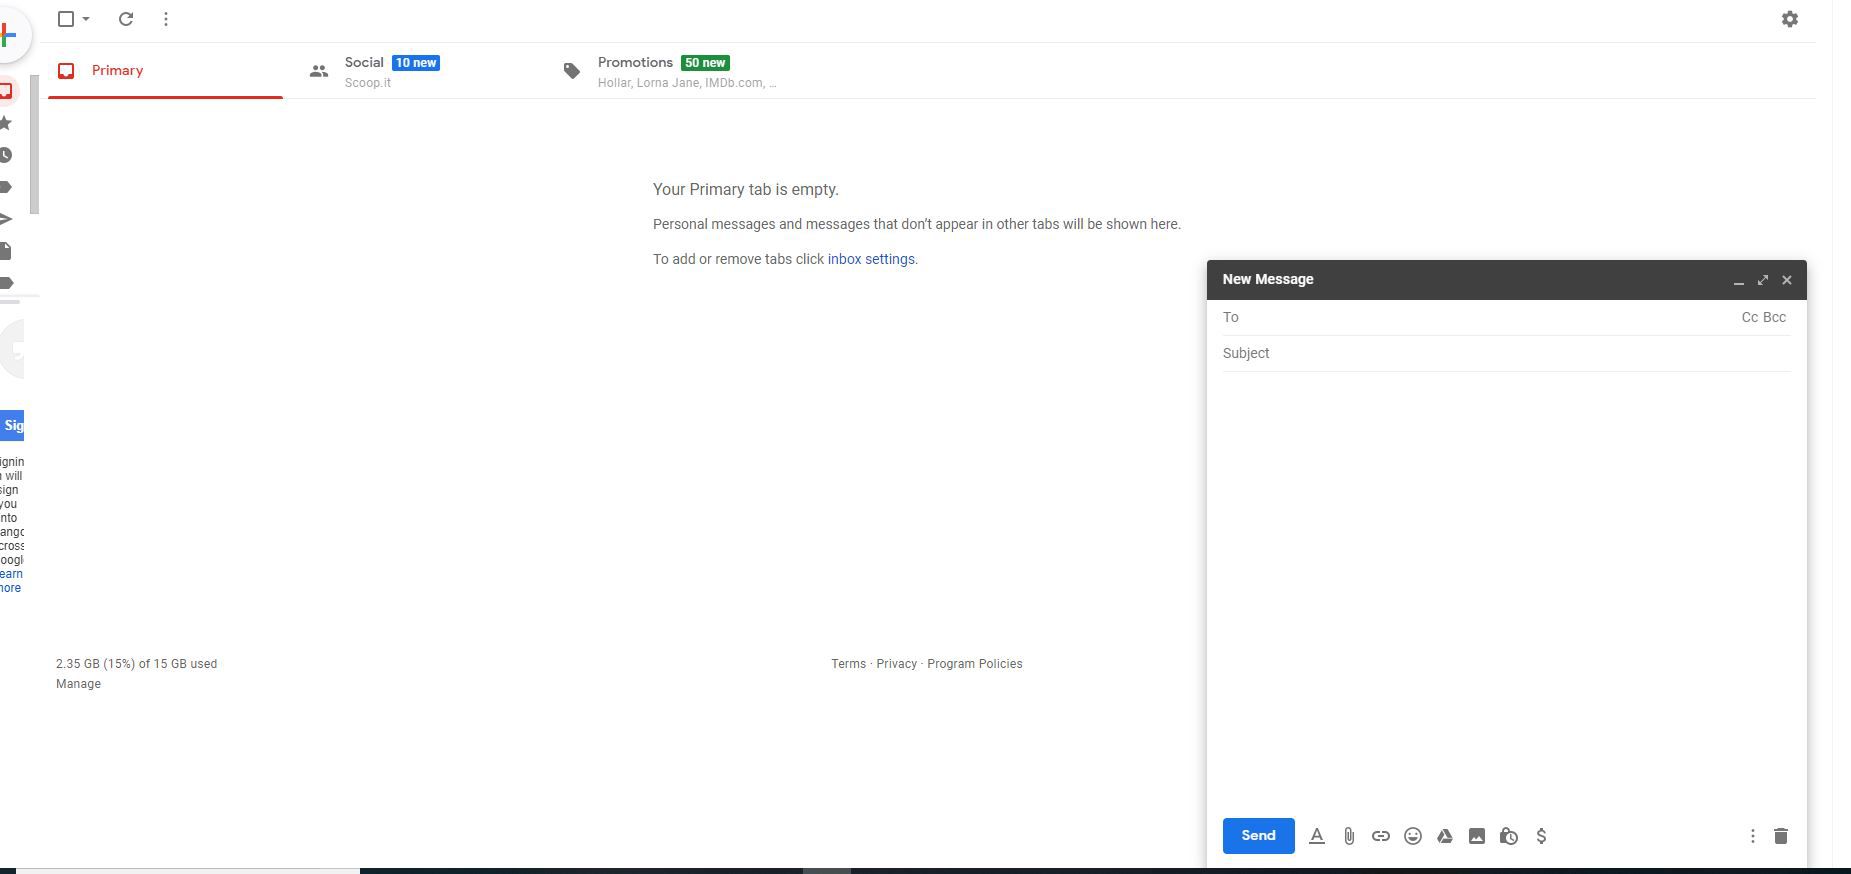
Task: Insert files using Google Drive icon
Action: tap(1445, 836)
